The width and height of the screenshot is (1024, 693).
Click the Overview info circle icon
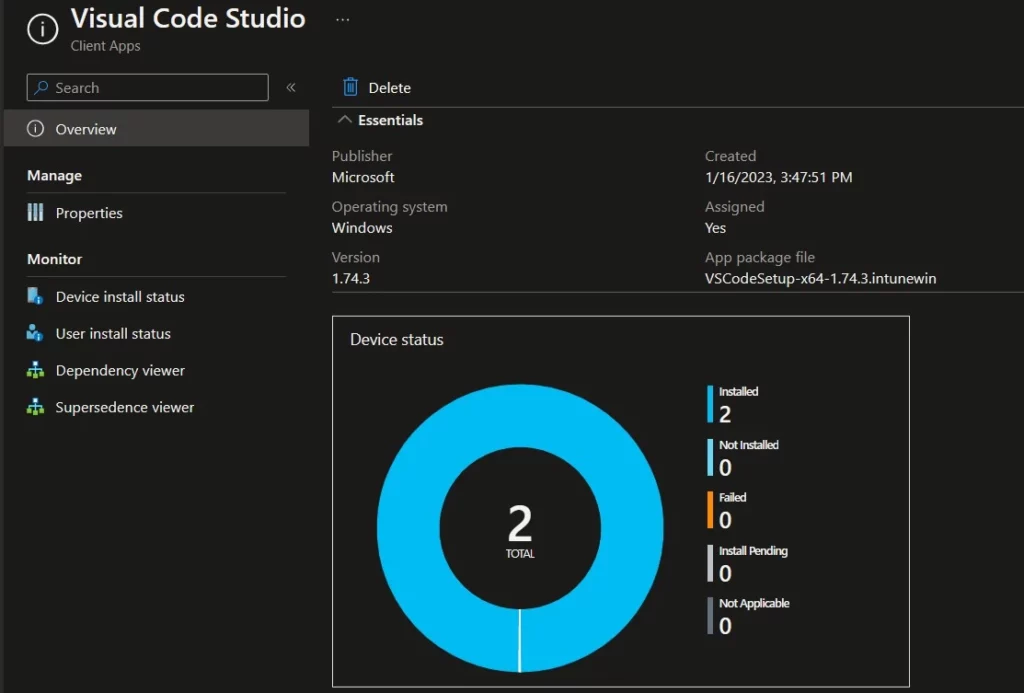click(x=35, y=129)
